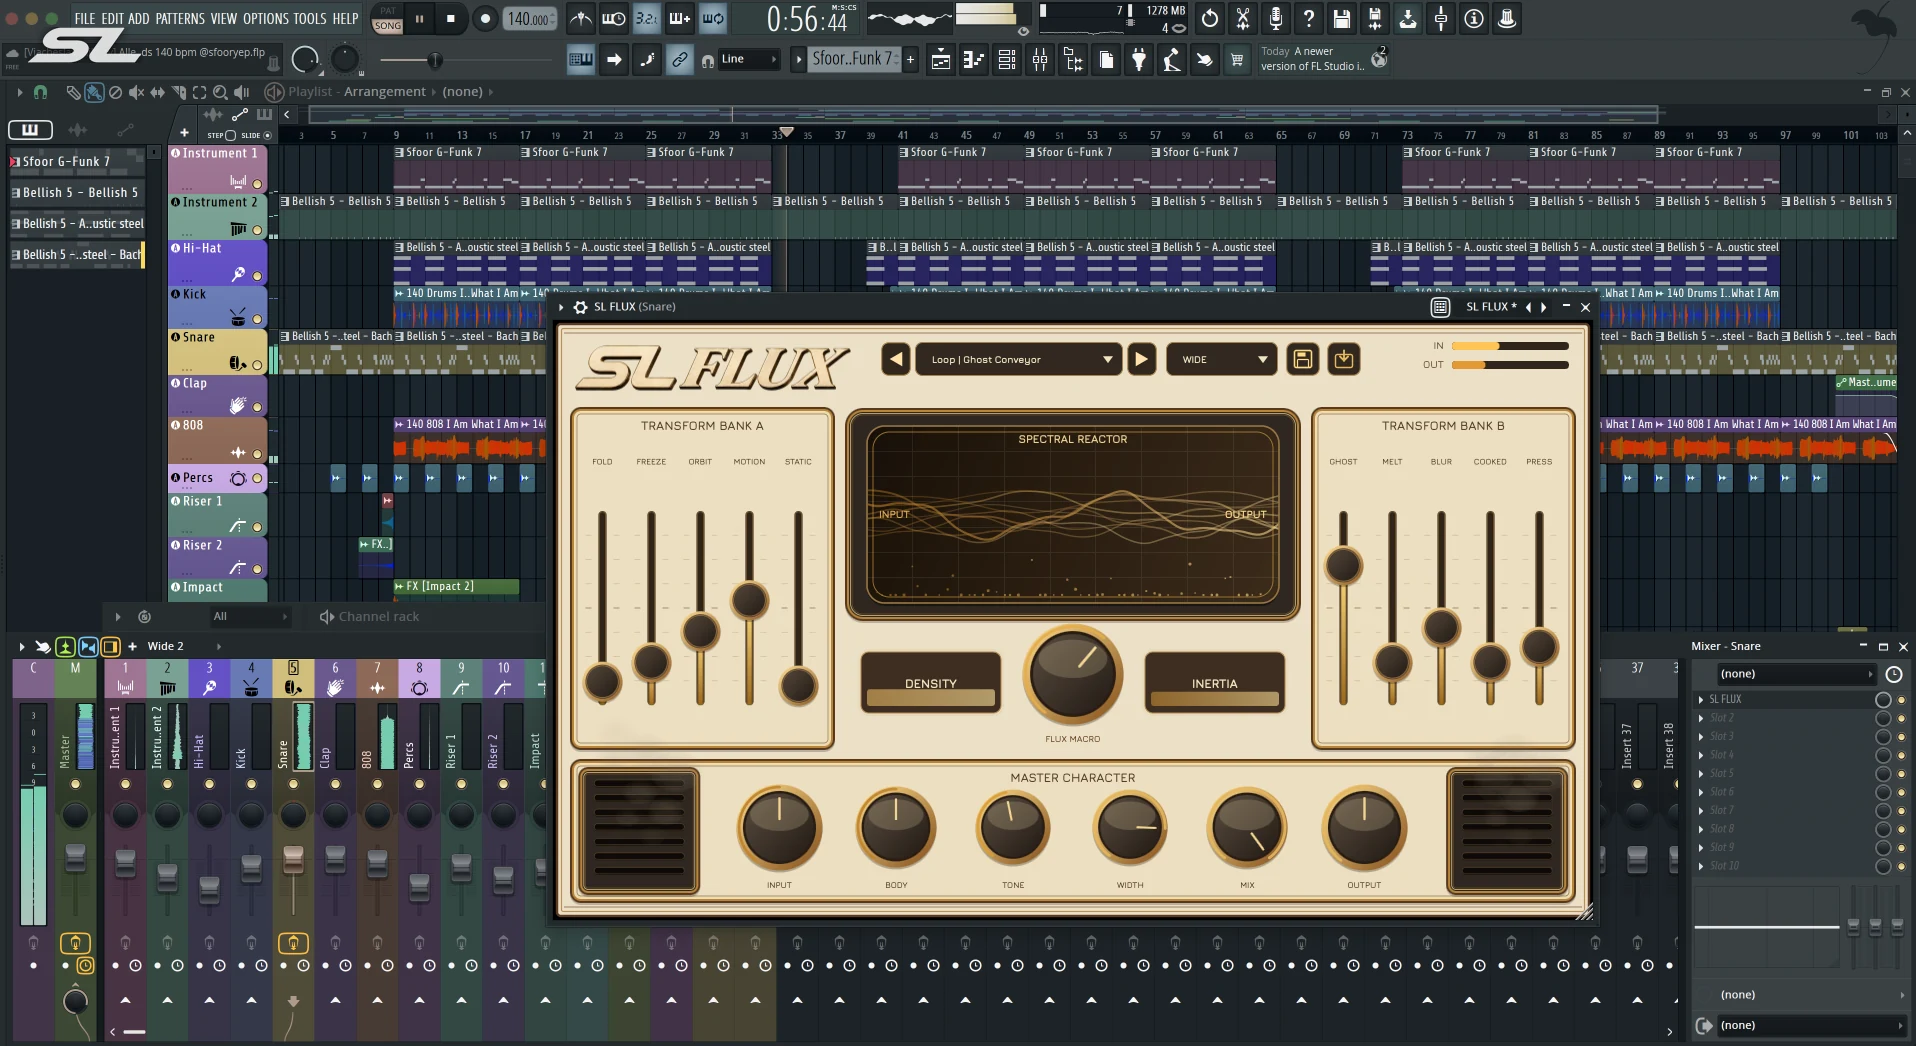Screen dimensions: 1916x1046
Task: Add new pattern with plus button
Action: 910,60
